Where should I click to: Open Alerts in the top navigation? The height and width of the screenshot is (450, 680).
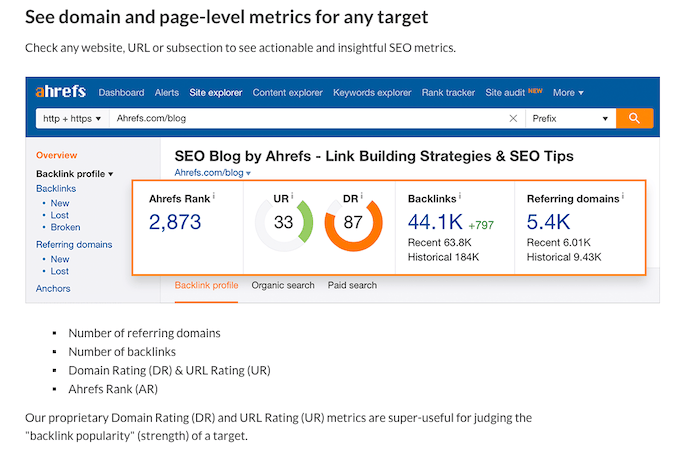point(167,92)
